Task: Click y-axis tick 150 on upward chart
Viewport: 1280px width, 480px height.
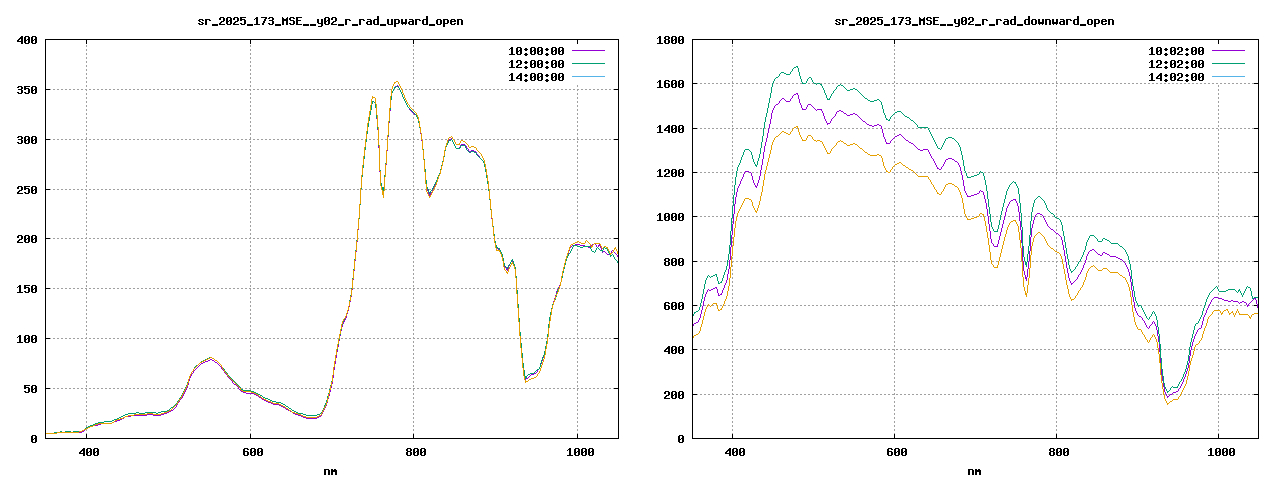Action: coord(27,289)
